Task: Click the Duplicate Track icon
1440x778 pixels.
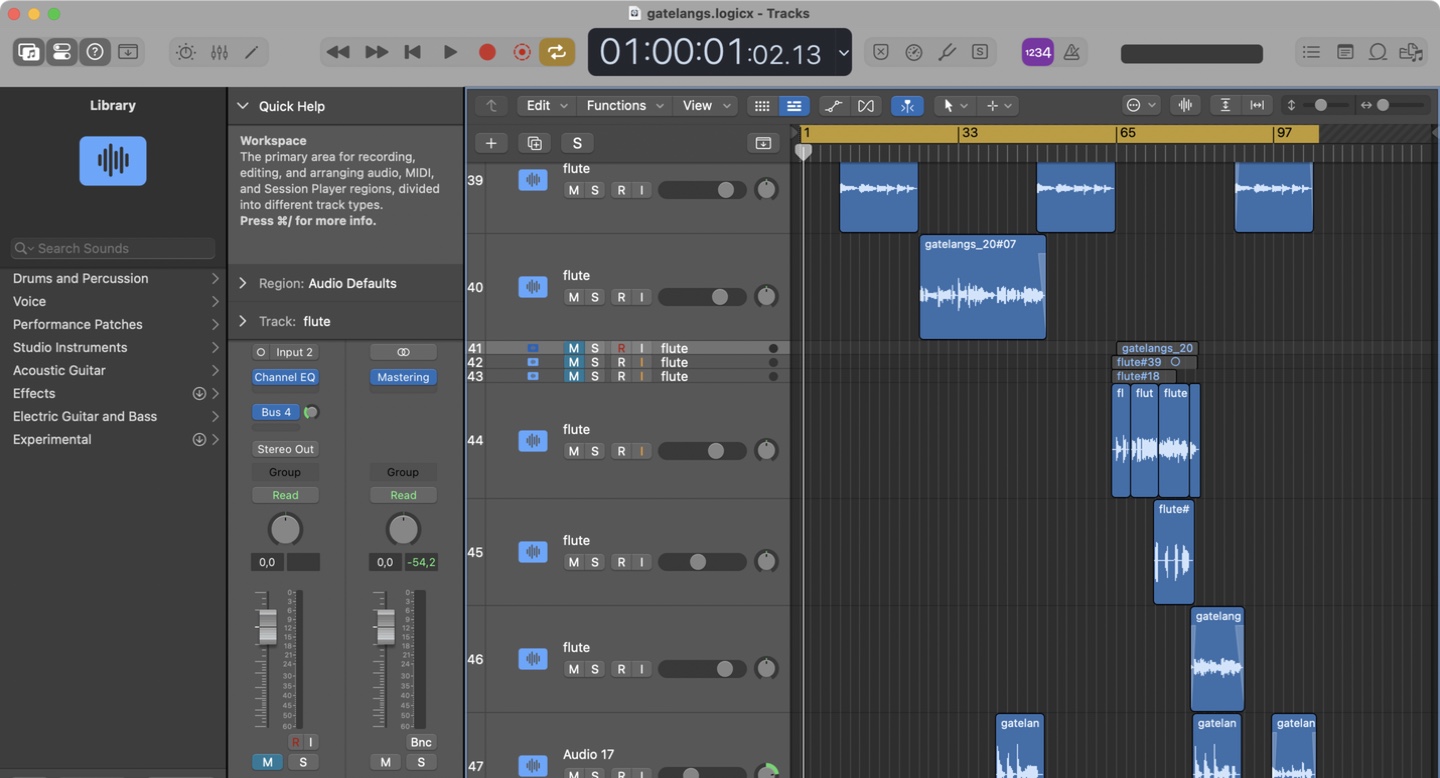Action: [534, 143]
